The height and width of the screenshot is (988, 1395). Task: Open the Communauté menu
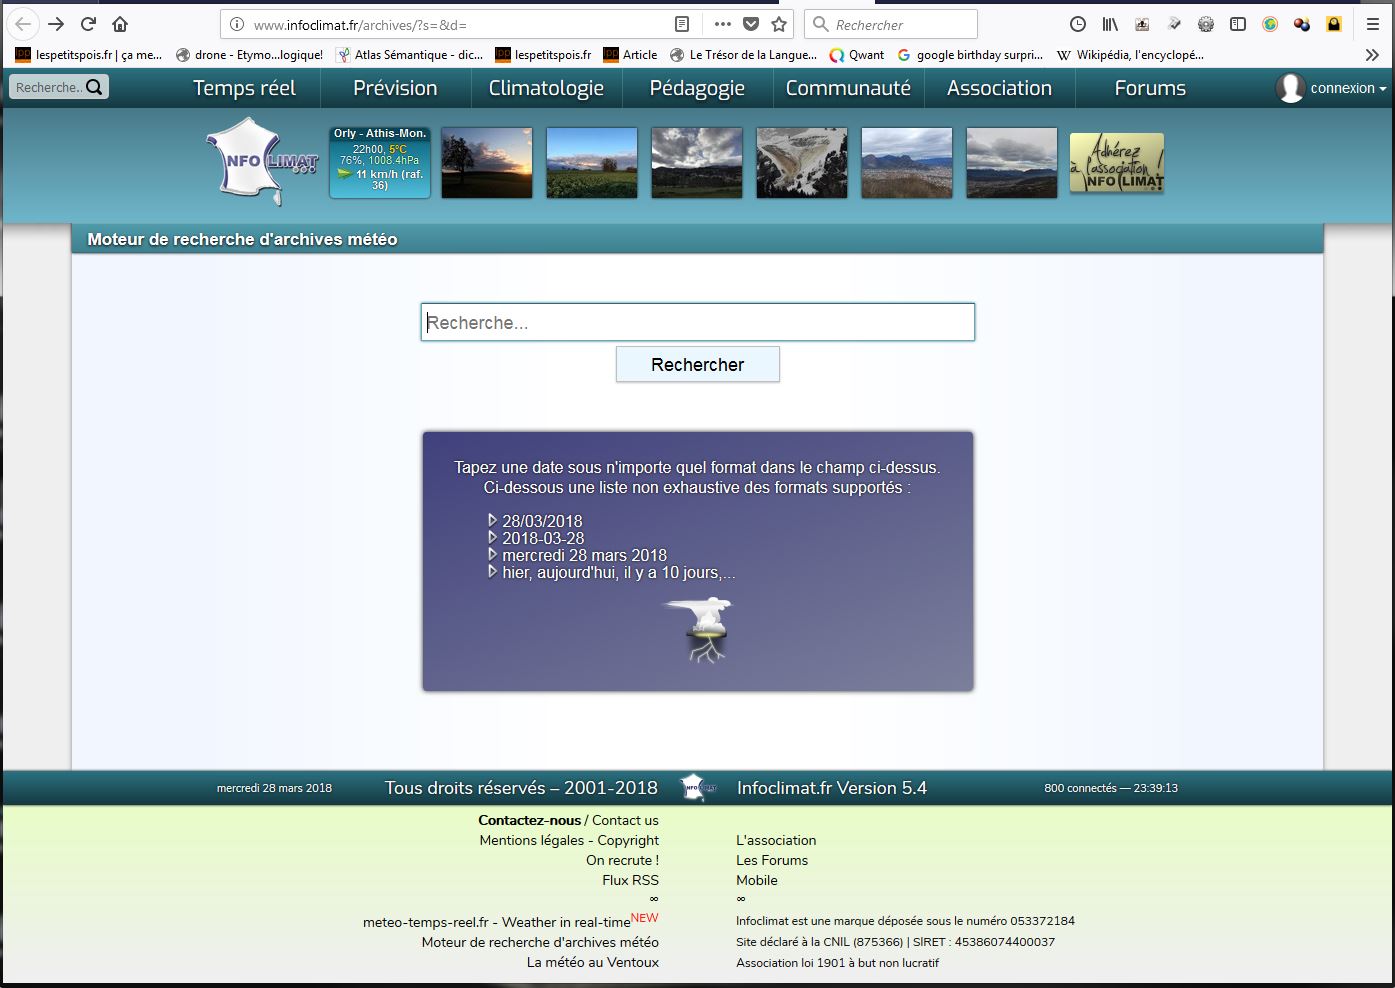coord(848,88)
